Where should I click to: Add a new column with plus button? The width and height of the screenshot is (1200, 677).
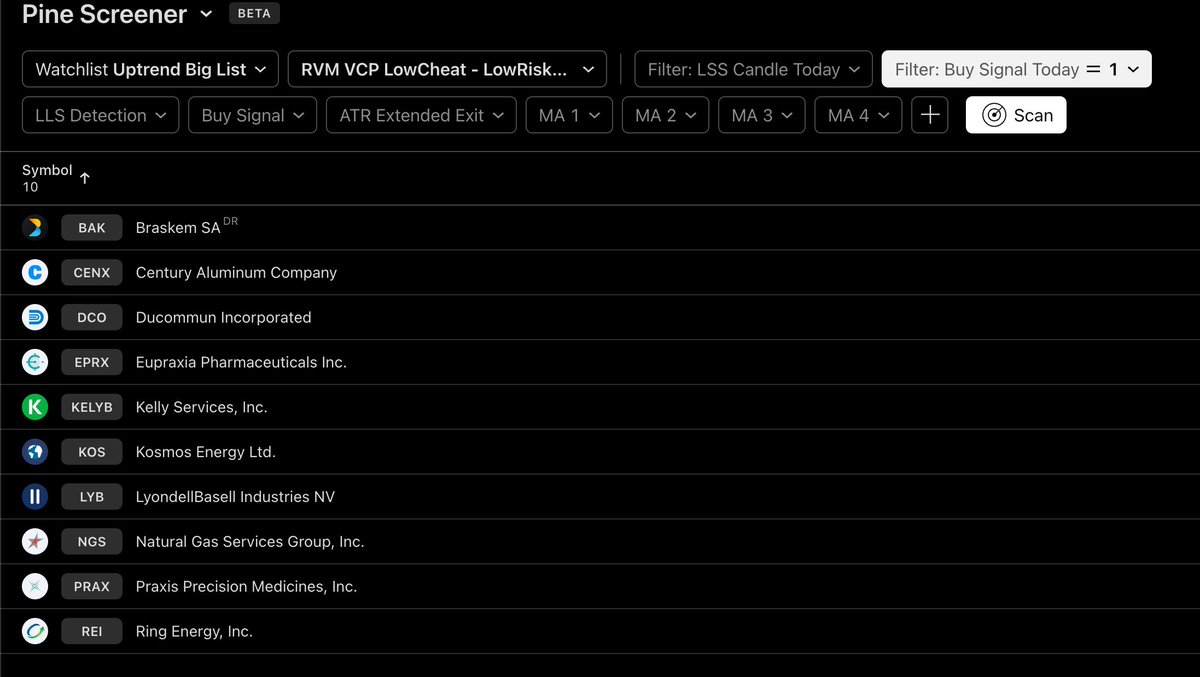[x=930, y=115]
